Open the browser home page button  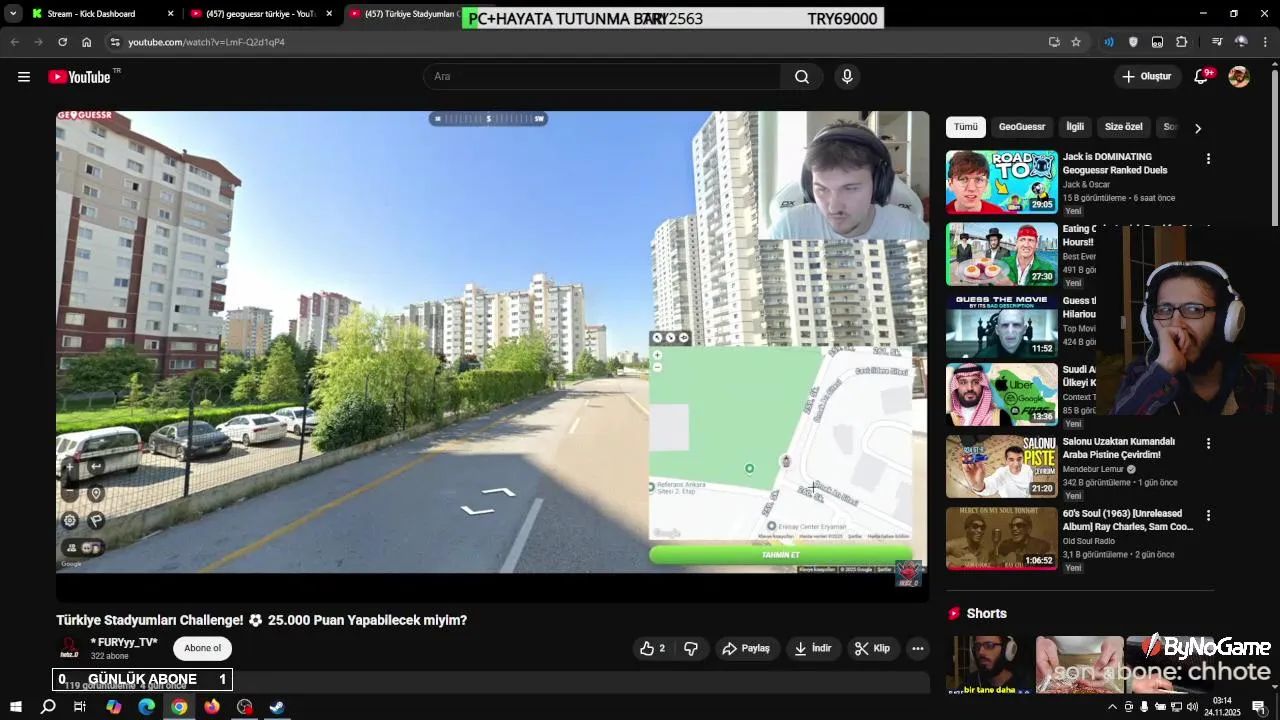(x=87, y=42)
